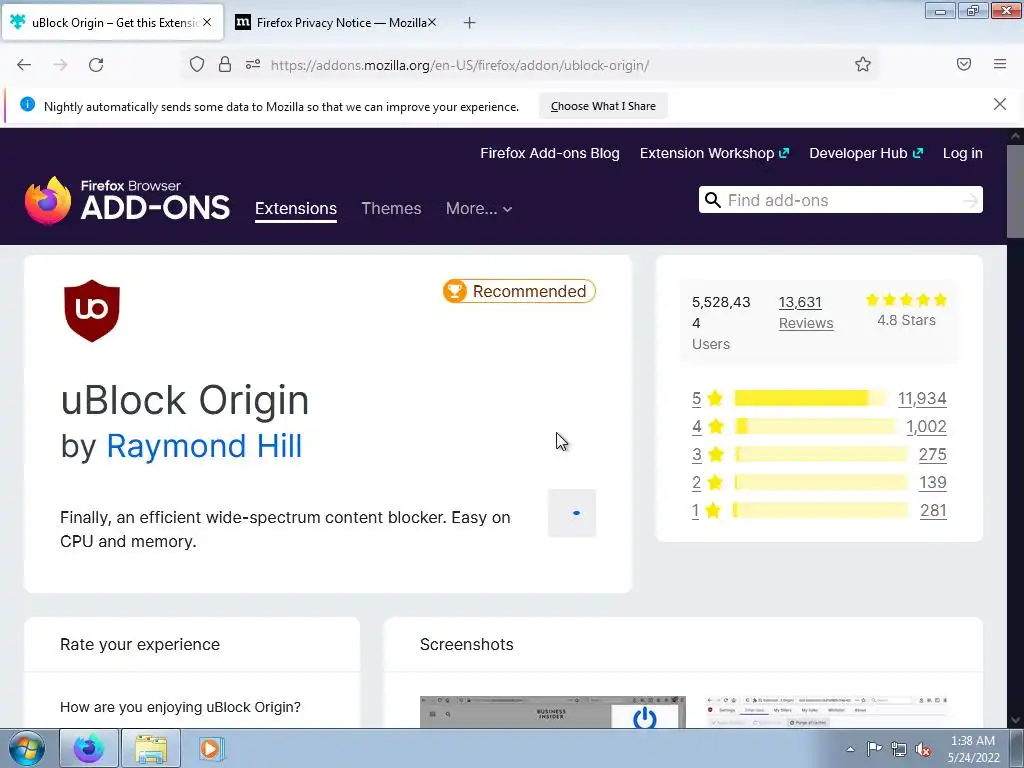
Task: Open the Save to Pocket icon
Action: [x=963, y=64]
